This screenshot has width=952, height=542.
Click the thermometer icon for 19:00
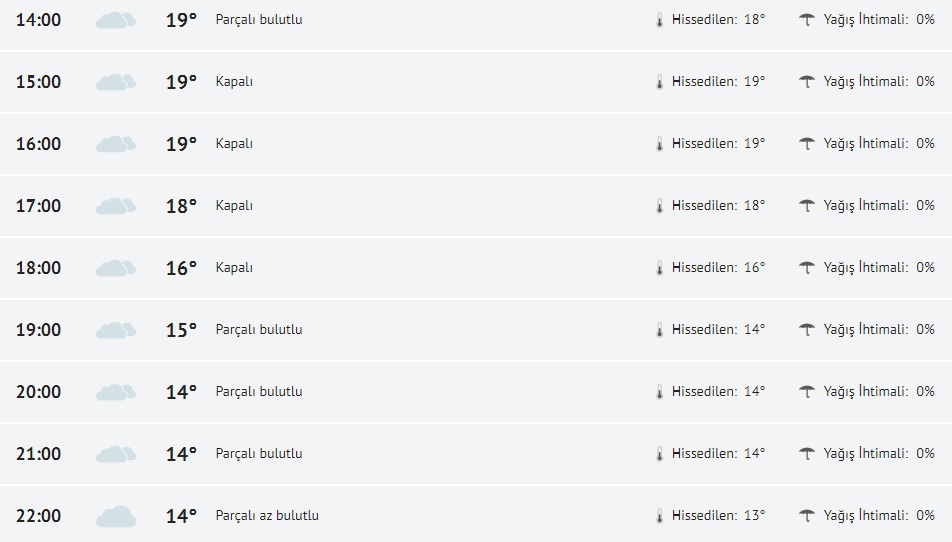[x=659, y=330]
